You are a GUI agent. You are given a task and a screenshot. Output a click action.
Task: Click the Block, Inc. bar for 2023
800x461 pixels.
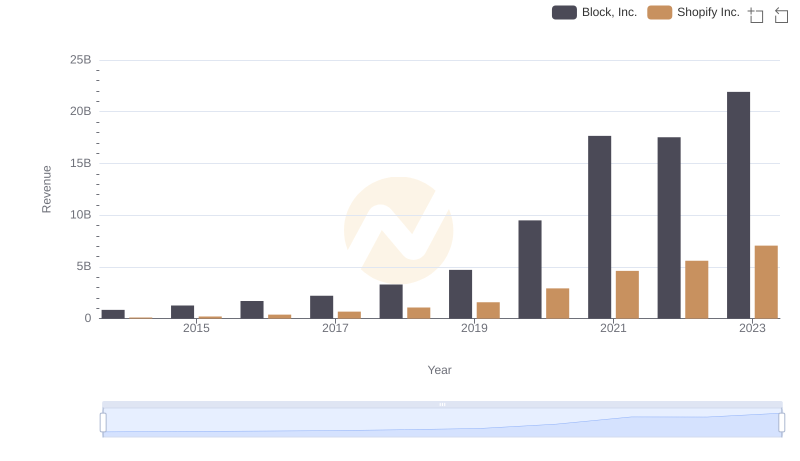[x=738, y=206]
